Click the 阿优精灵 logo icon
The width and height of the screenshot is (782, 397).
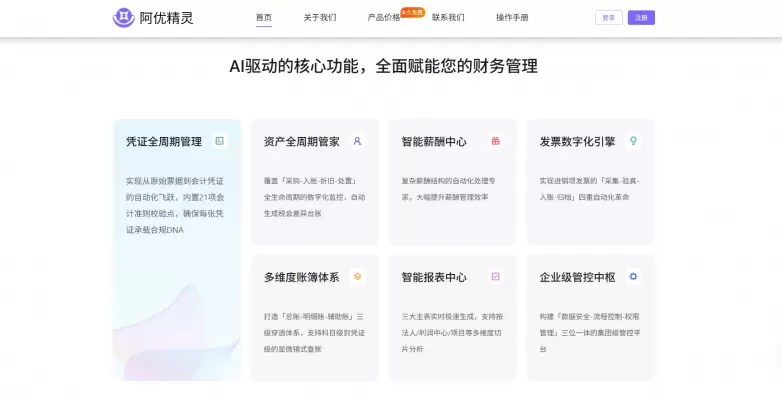click(123, 17)
